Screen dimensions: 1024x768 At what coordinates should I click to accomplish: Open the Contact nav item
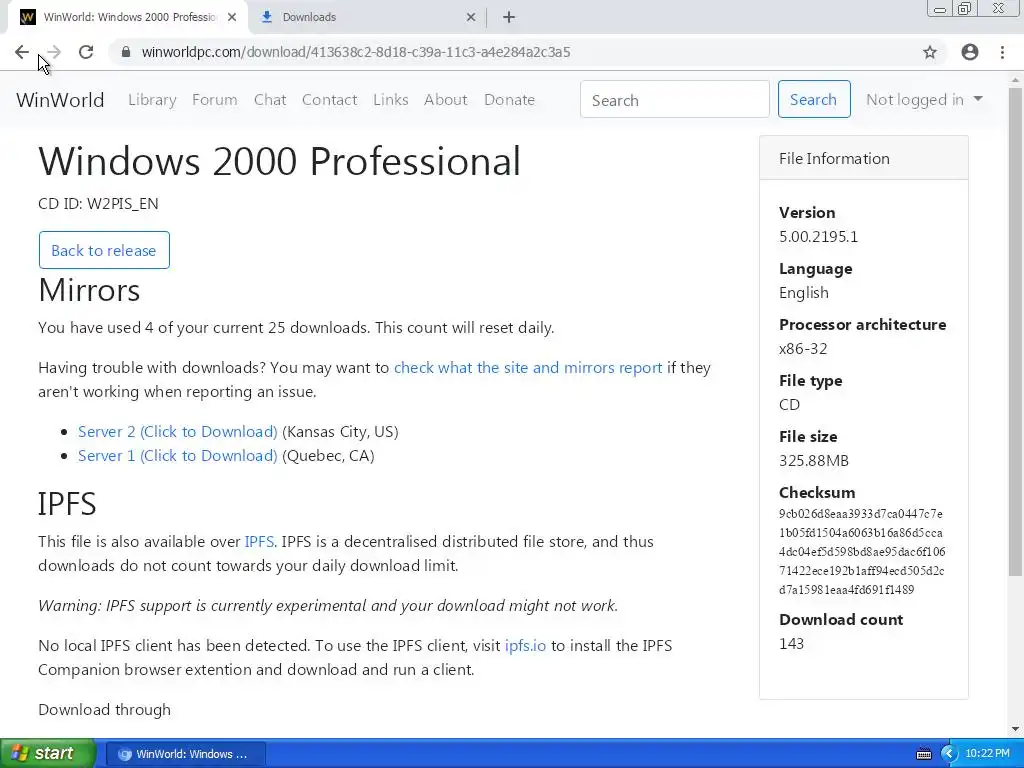(329, 100)
